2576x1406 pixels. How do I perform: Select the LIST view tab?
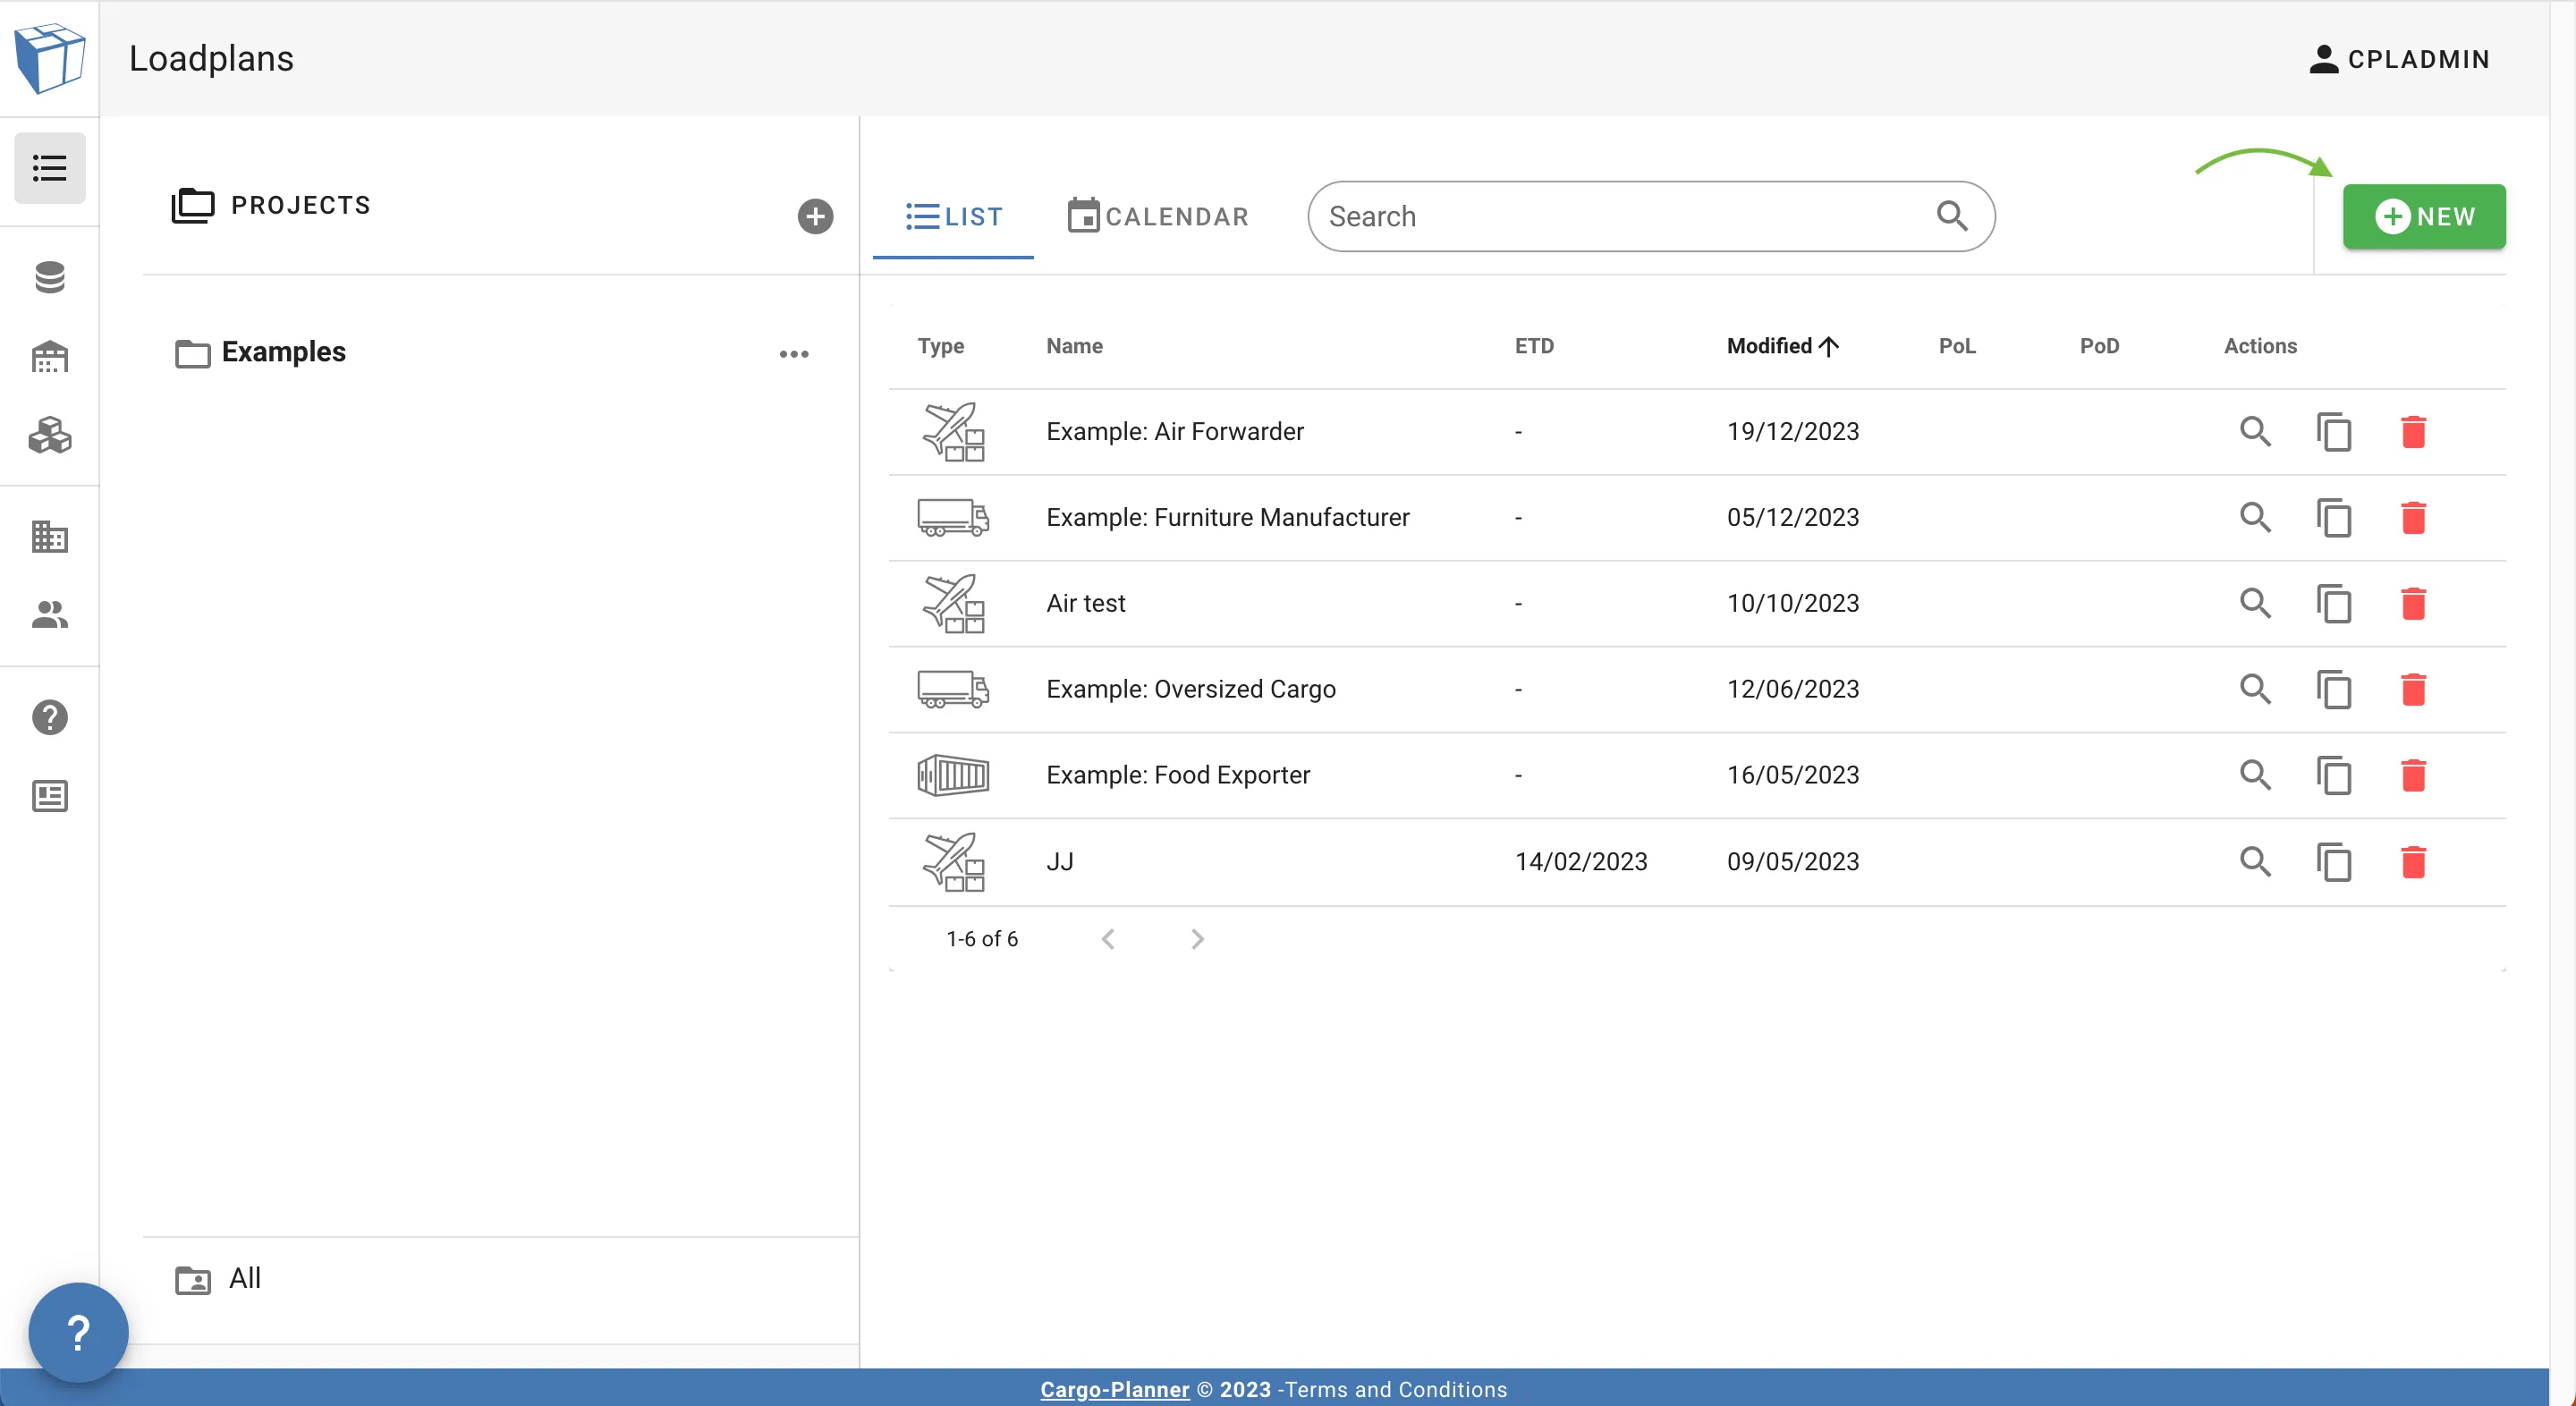click(x=953, y=216)
